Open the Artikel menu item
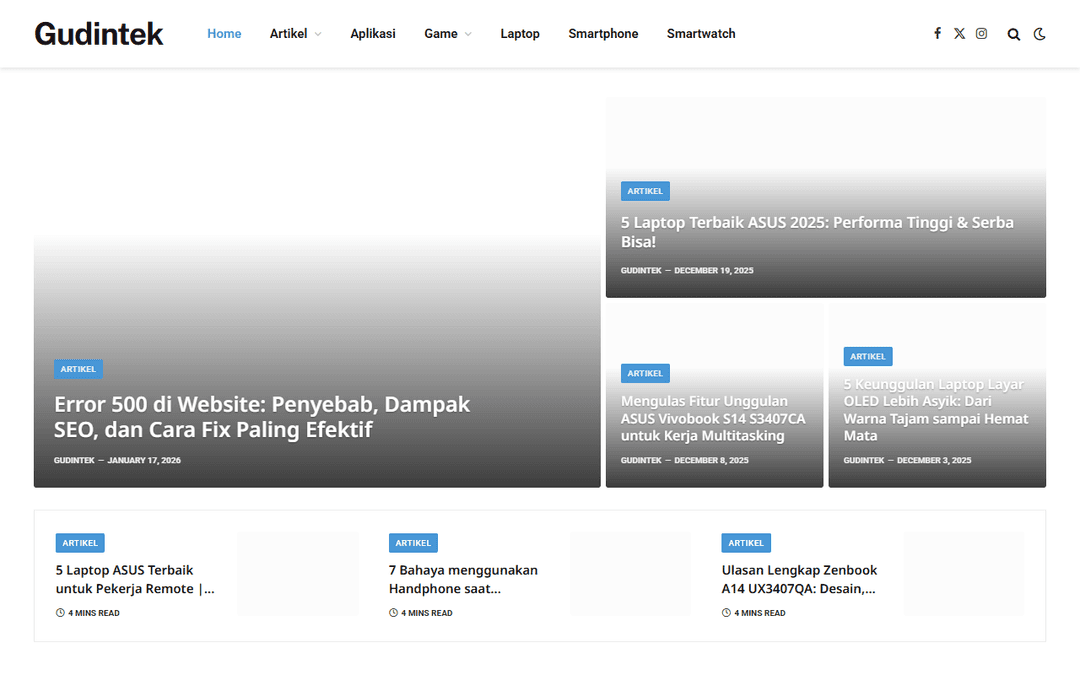 coord(288,34)
